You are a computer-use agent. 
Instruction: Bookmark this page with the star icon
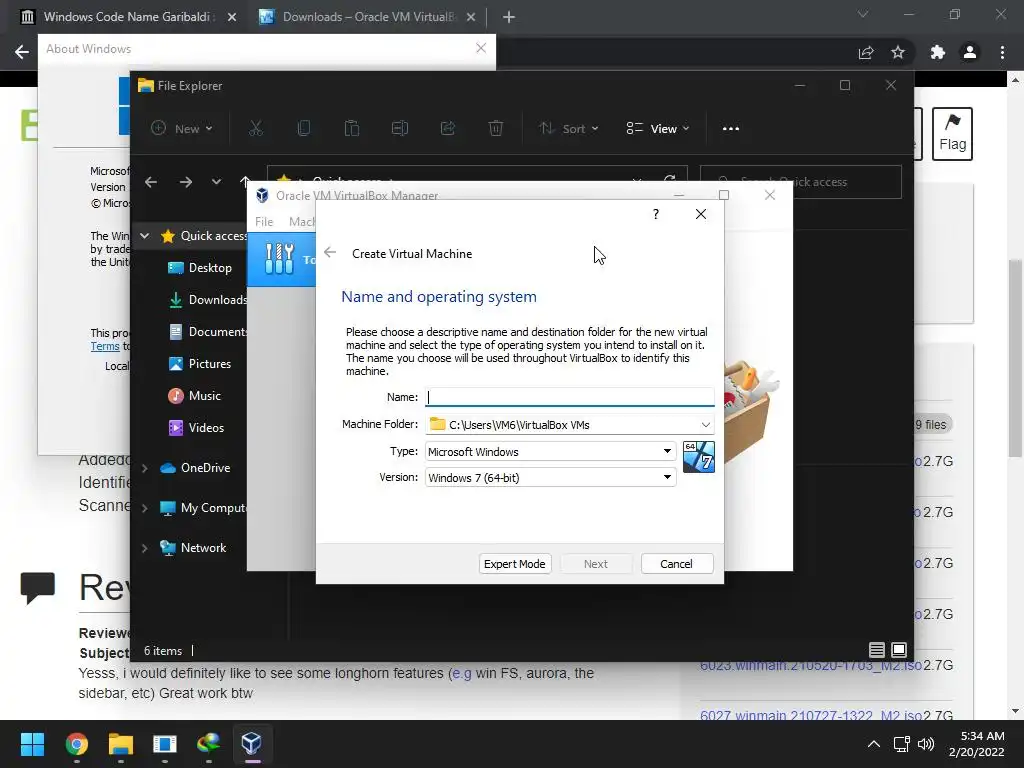tap(898, 52)
